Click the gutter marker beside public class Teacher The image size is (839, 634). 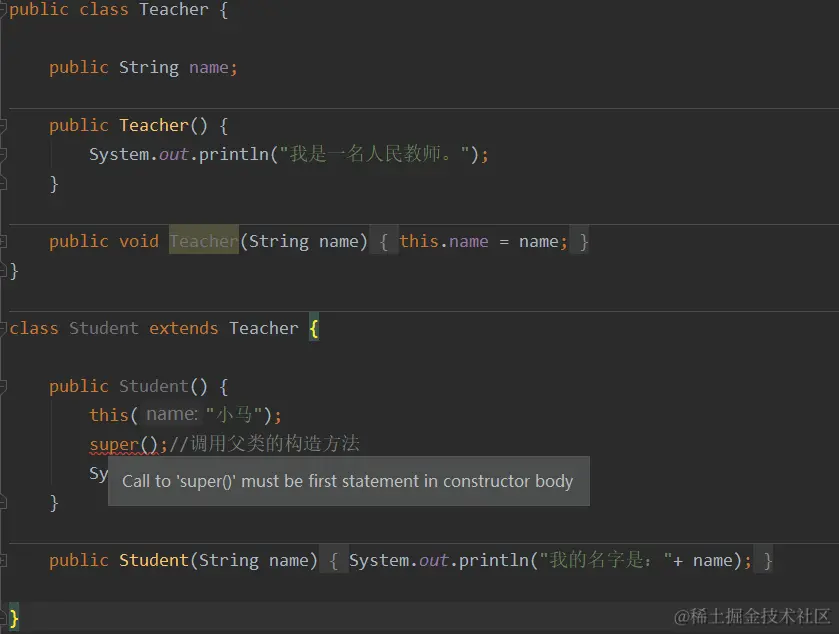(x=4, y=10)
